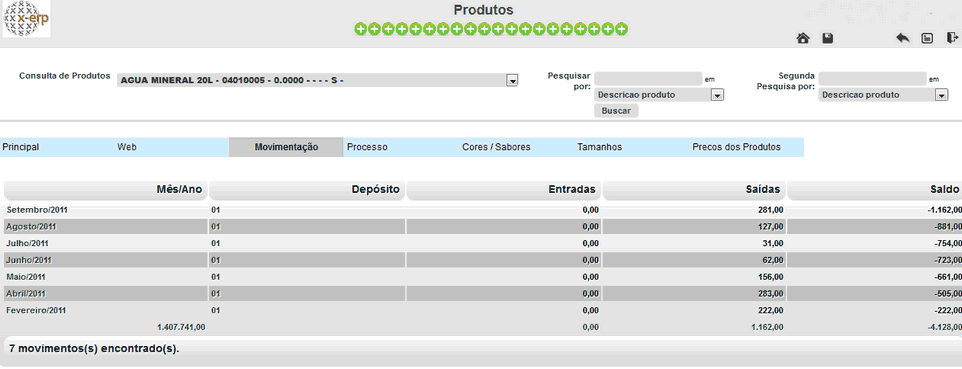Go to the home page icon

point(802,39)
